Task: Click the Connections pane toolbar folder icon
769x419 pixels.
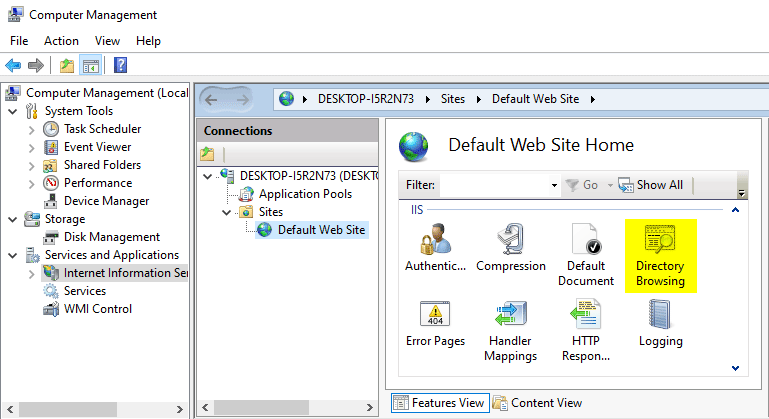Action: tap(207, 154)
